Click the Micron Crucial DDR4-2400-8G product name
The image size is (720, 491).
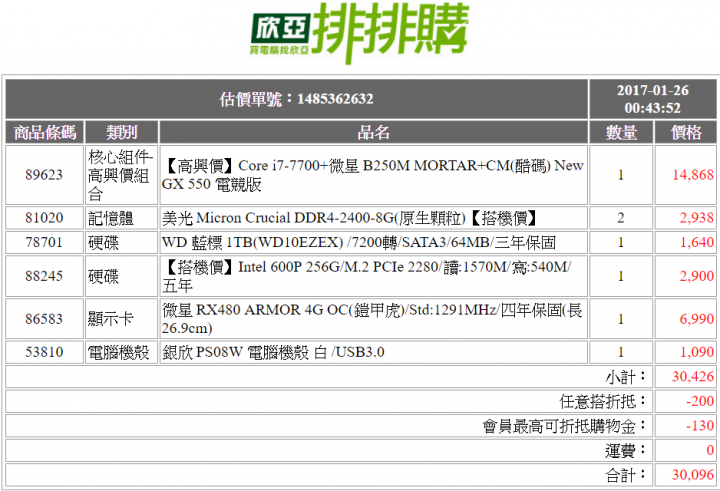349,218
